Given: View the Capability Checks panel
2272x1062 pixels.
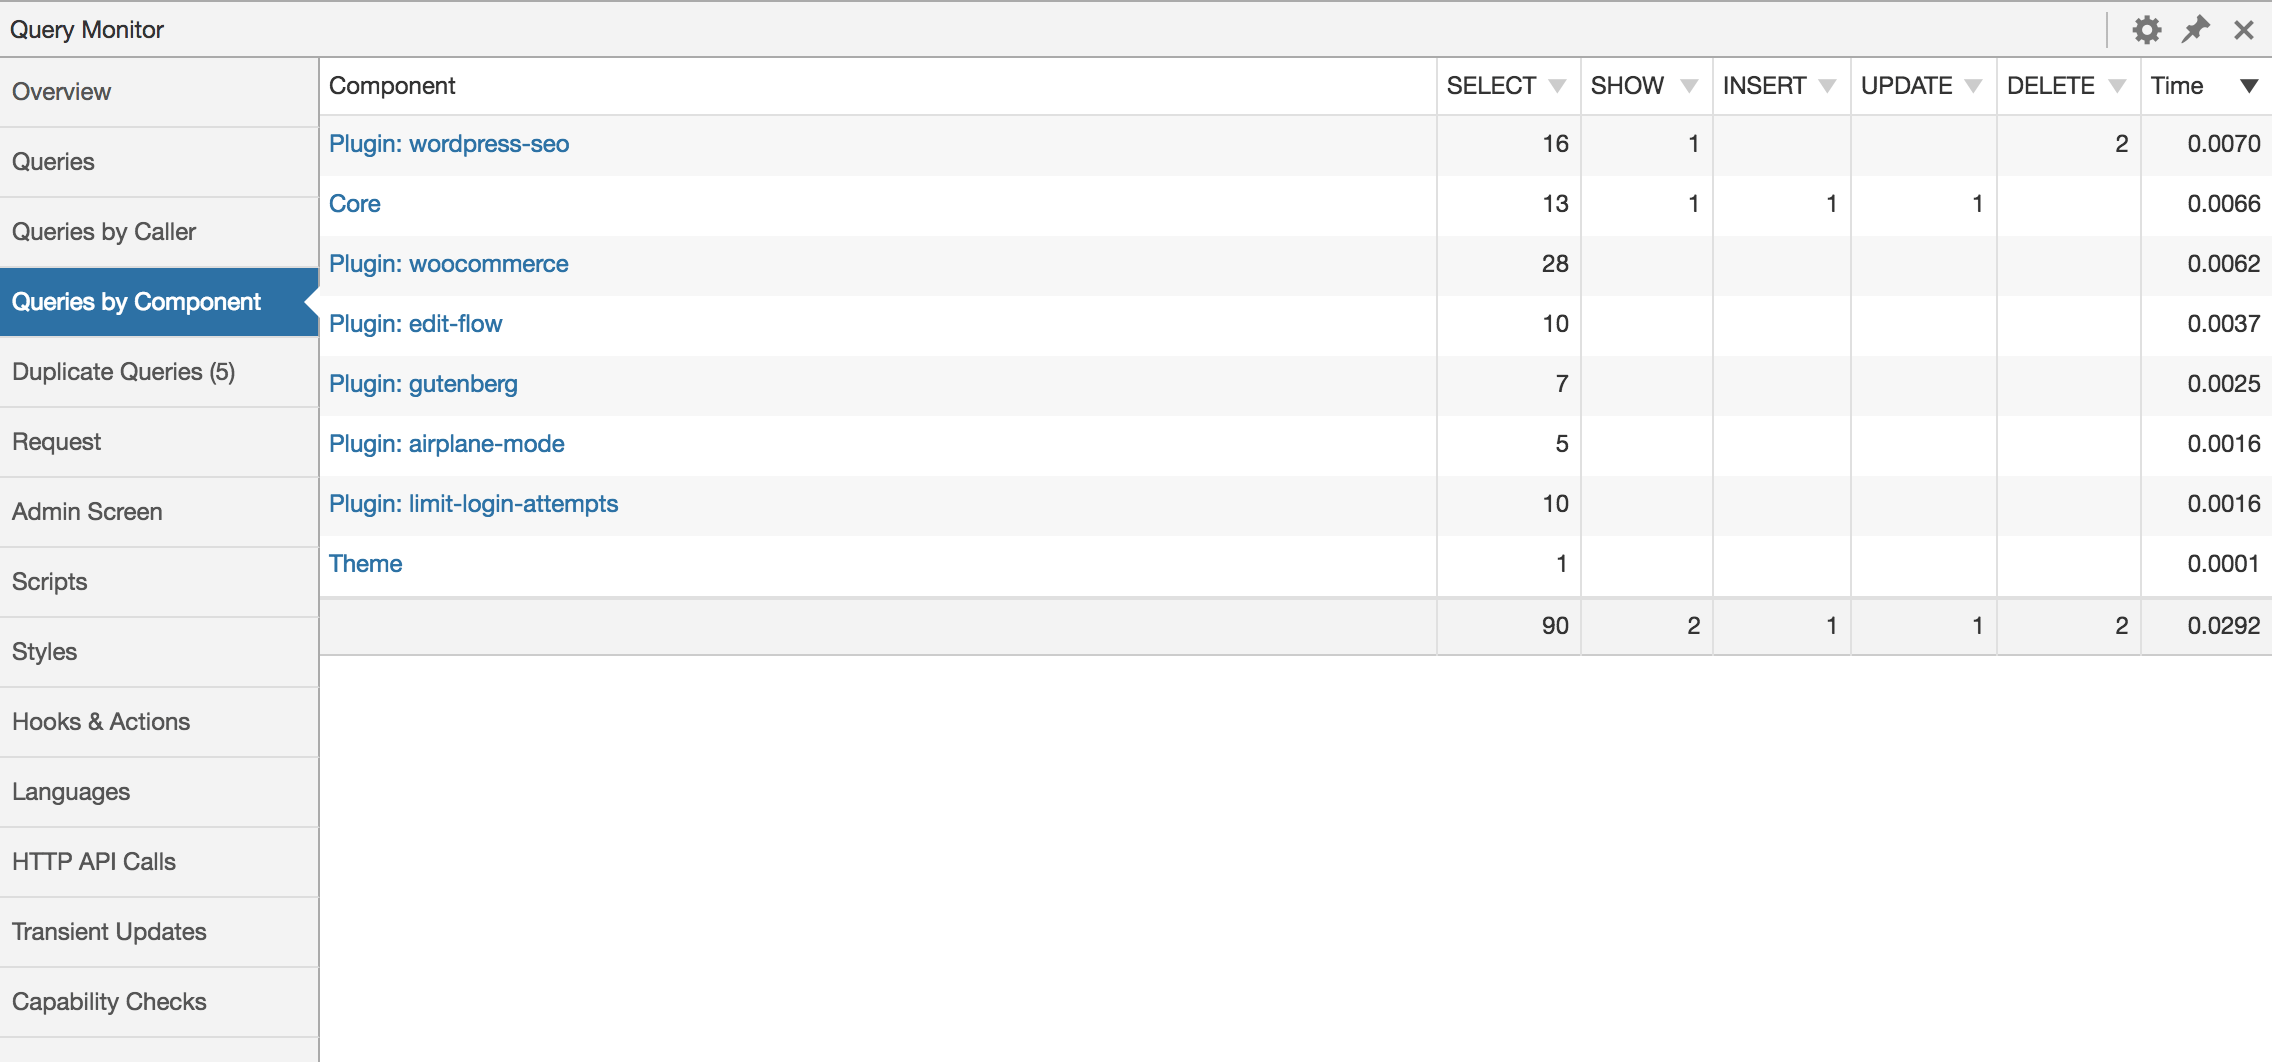Looking at the screenshot, I should 109,1001.
